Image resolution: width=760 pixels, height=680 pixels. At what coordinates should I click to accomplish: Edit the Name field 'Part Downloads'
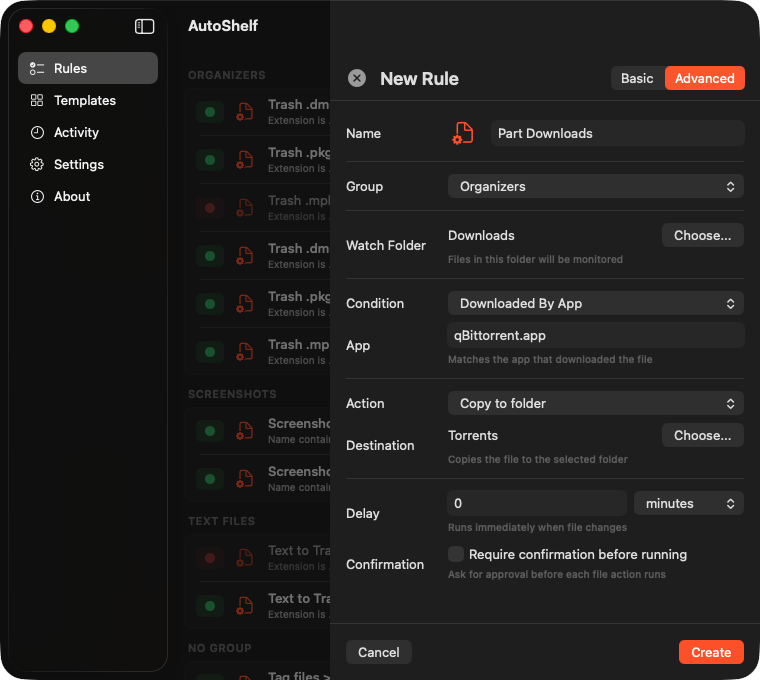point(618,133)
